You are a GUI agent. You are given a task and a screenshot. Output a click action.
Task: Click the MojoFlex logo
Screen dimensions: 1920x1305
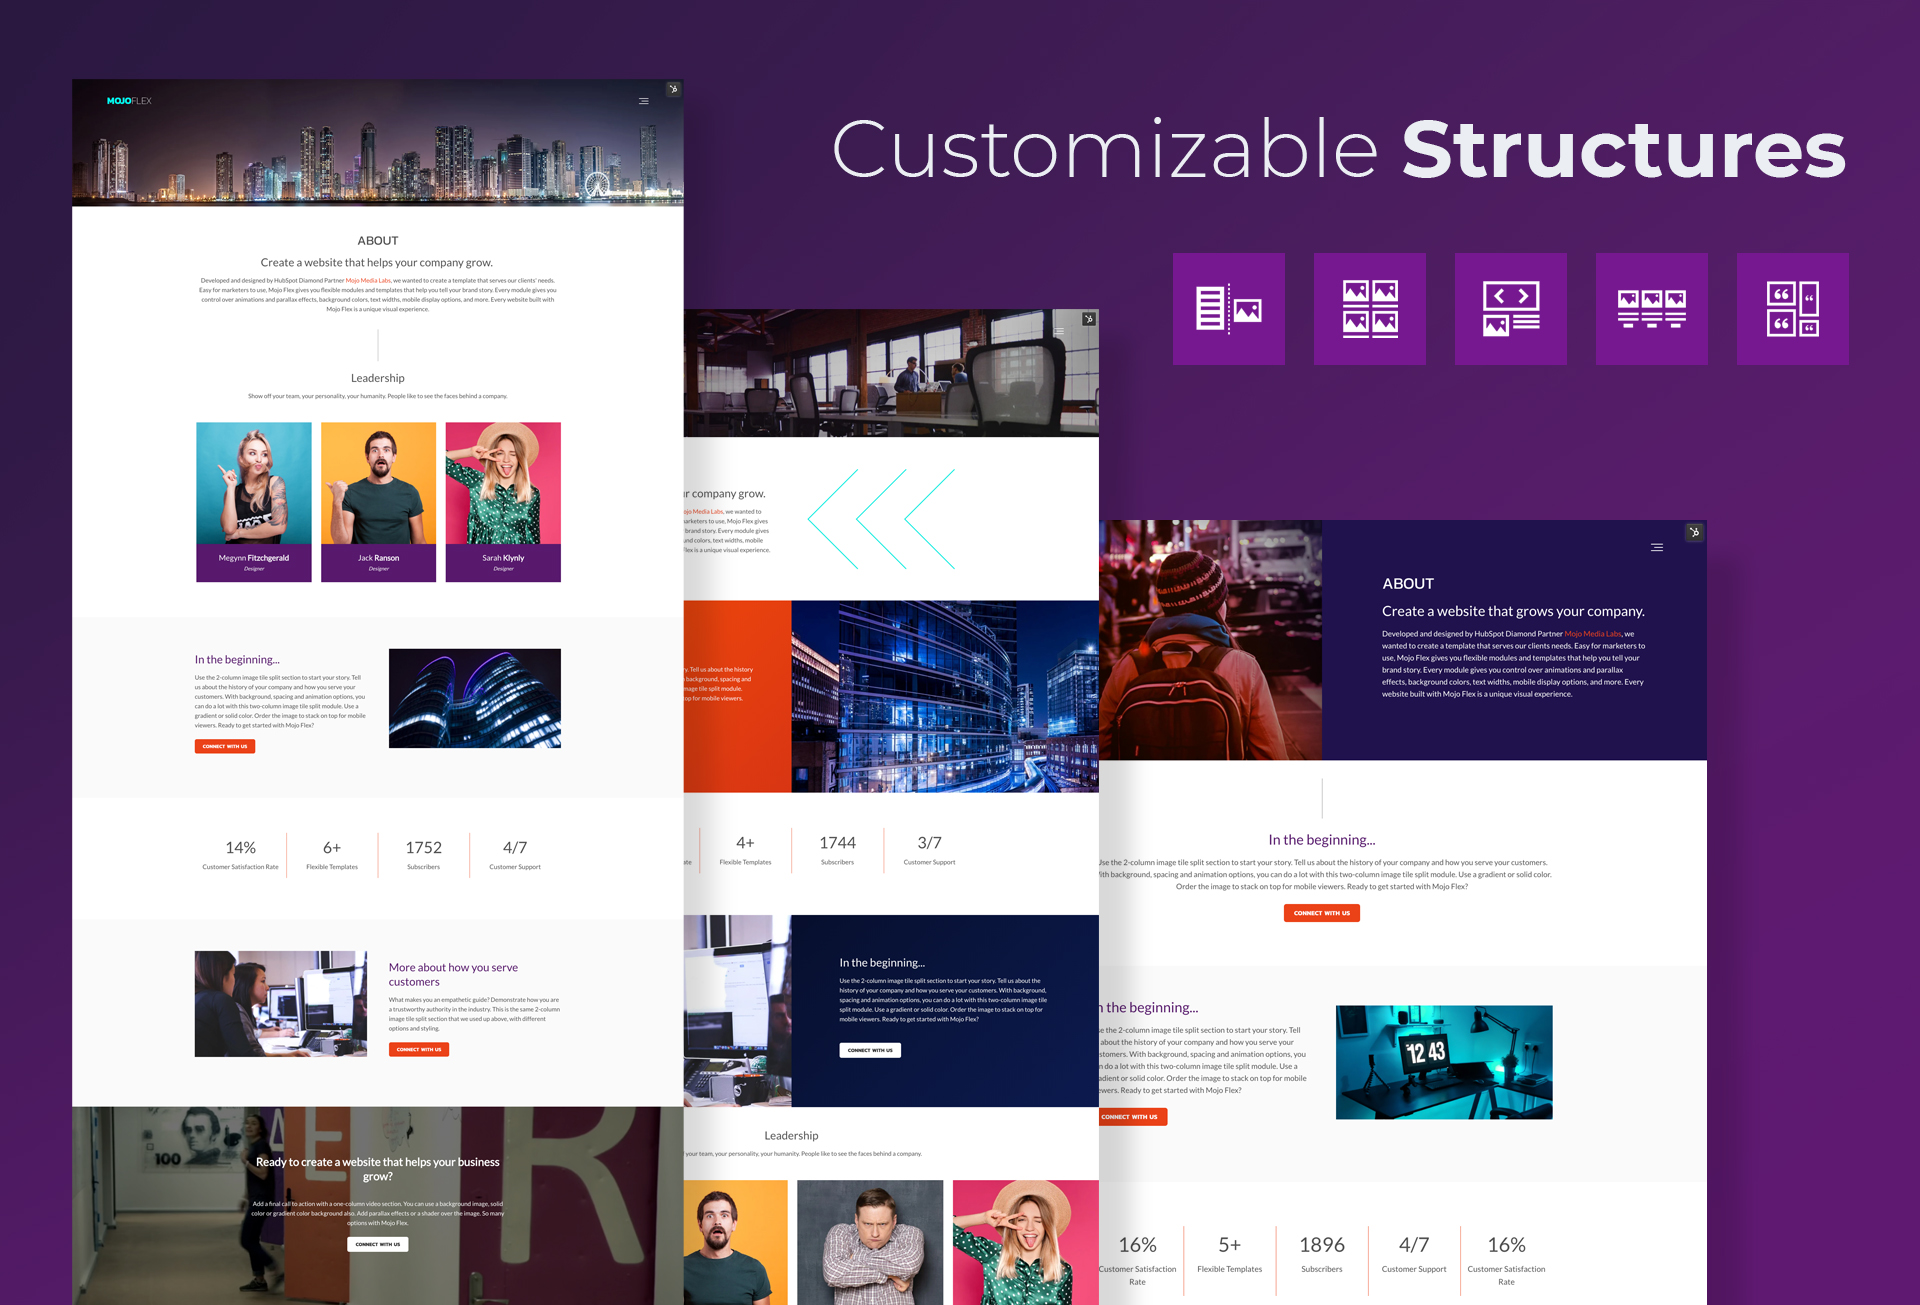click(129, 101)
